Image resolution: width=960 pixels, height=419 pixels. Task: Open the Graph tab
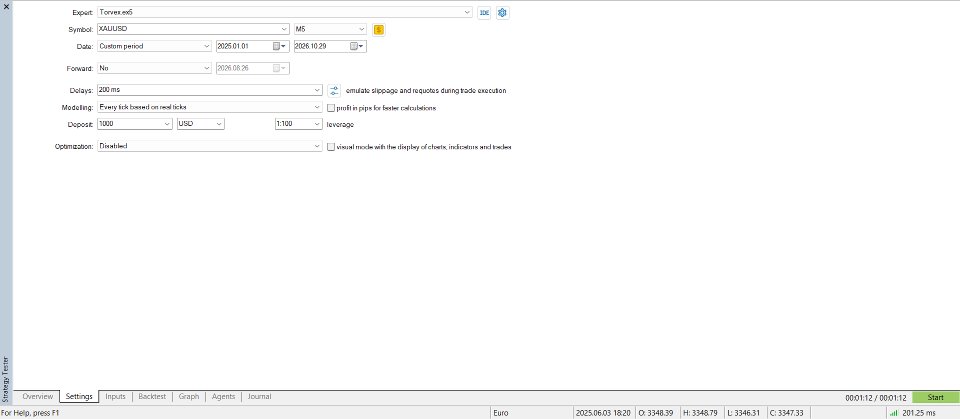[x=189, y=397]
